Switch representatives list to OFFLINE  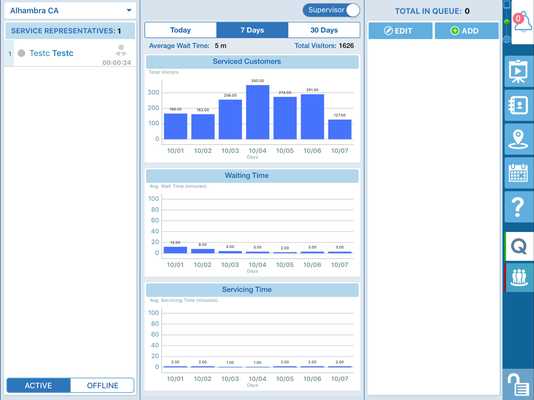click(102, 385)
